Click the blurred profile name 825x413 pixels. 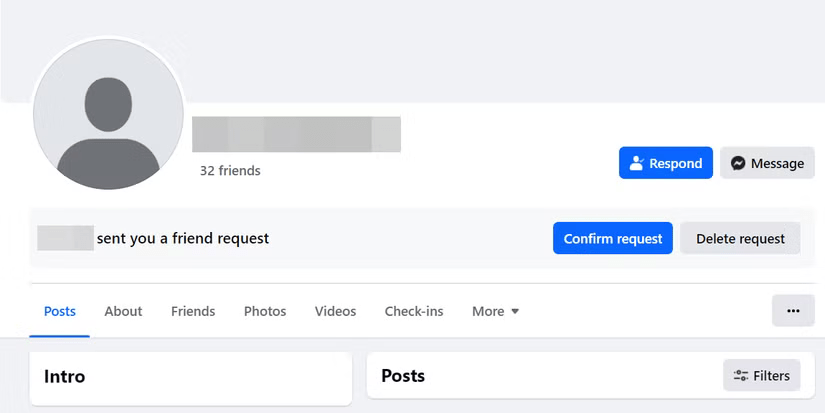296,134
